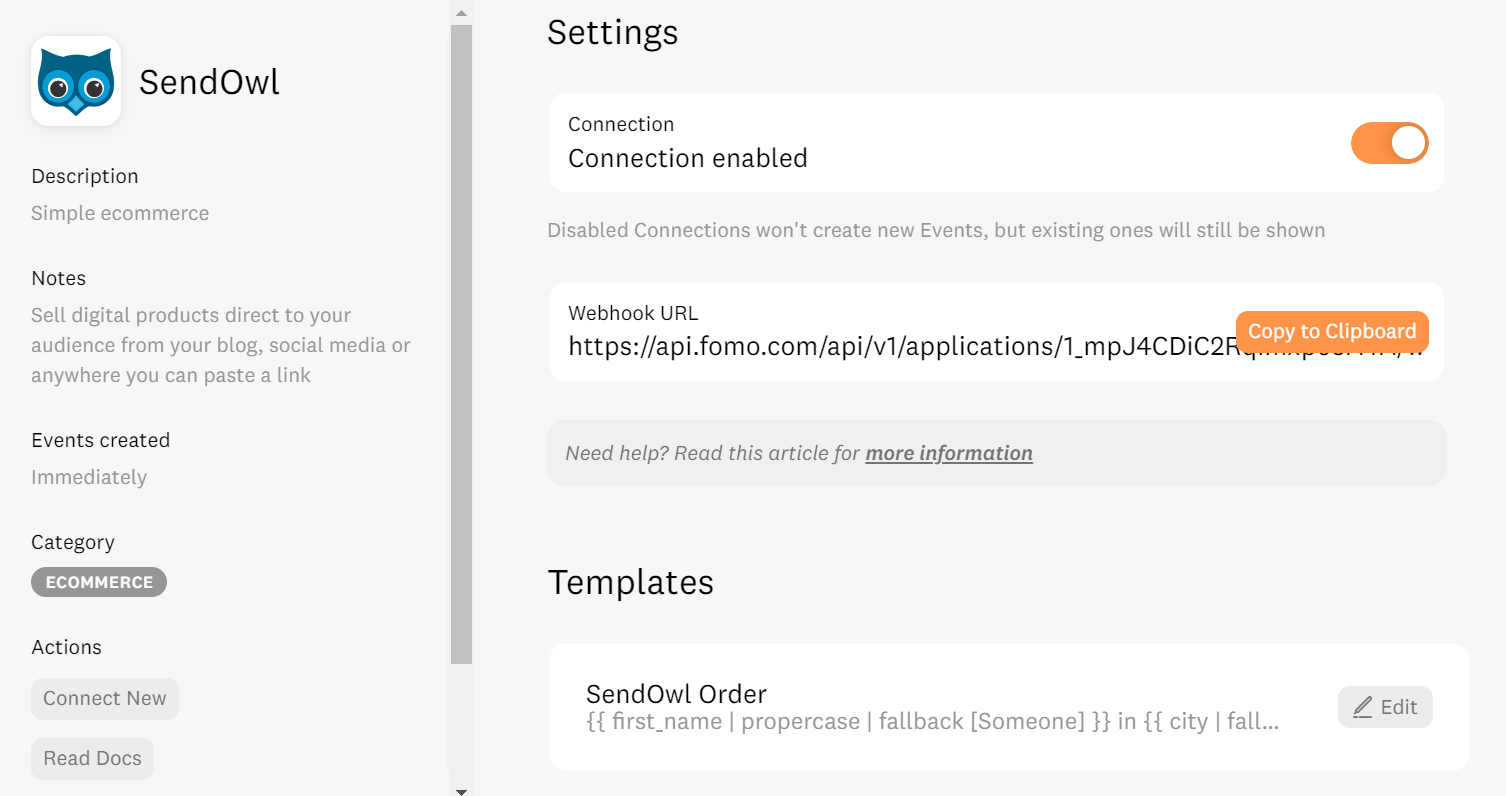Click the Need help info banner

click(x=996, y=453)
